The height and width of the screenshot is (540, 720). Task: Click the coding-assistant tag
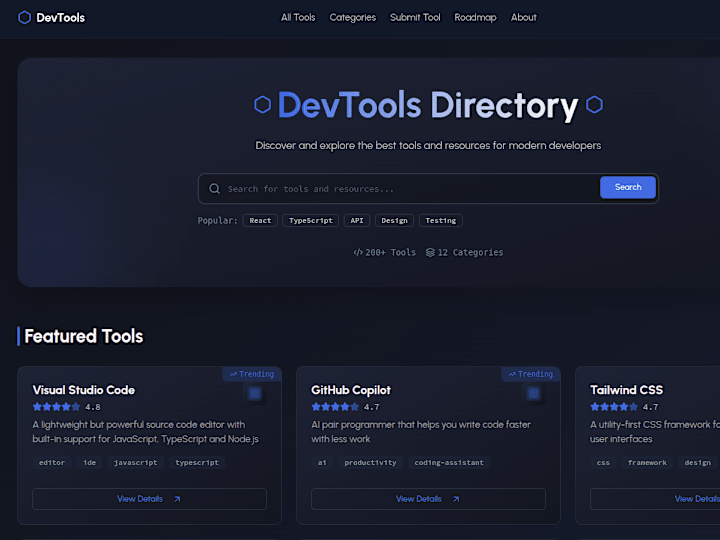[x=449, y=462]
